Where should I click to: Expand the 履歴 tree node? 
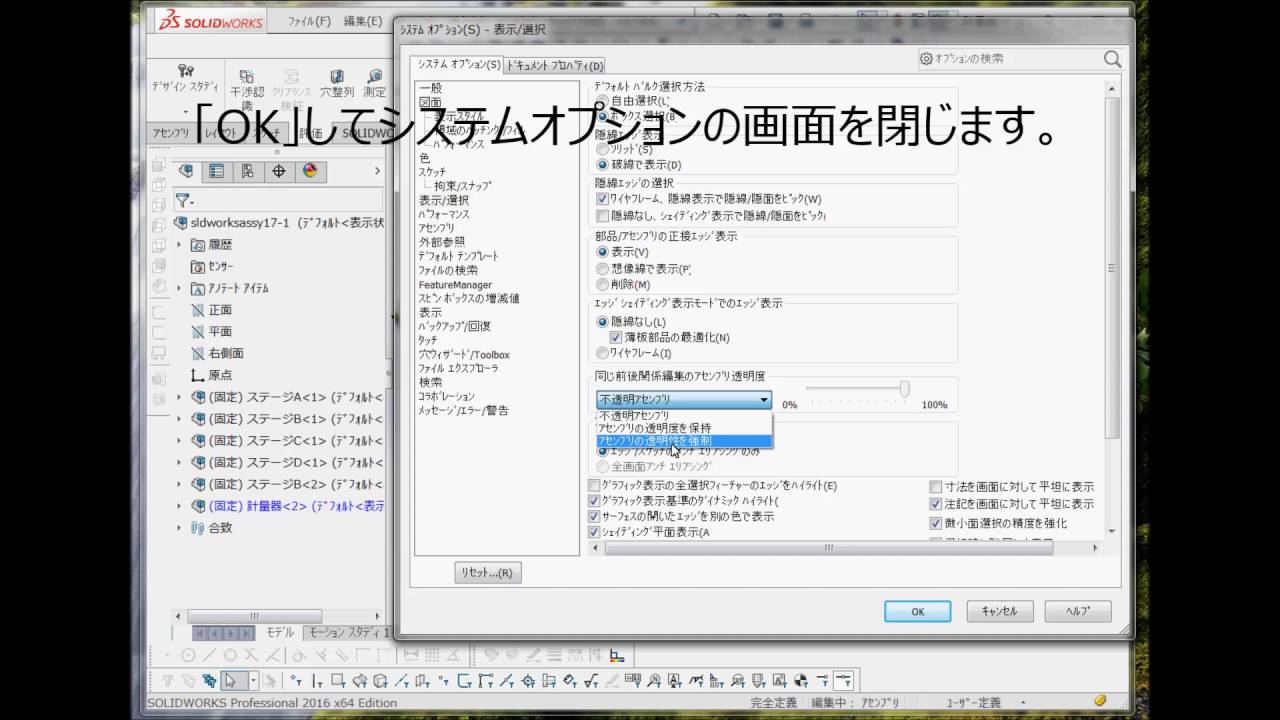coord(180,245)
